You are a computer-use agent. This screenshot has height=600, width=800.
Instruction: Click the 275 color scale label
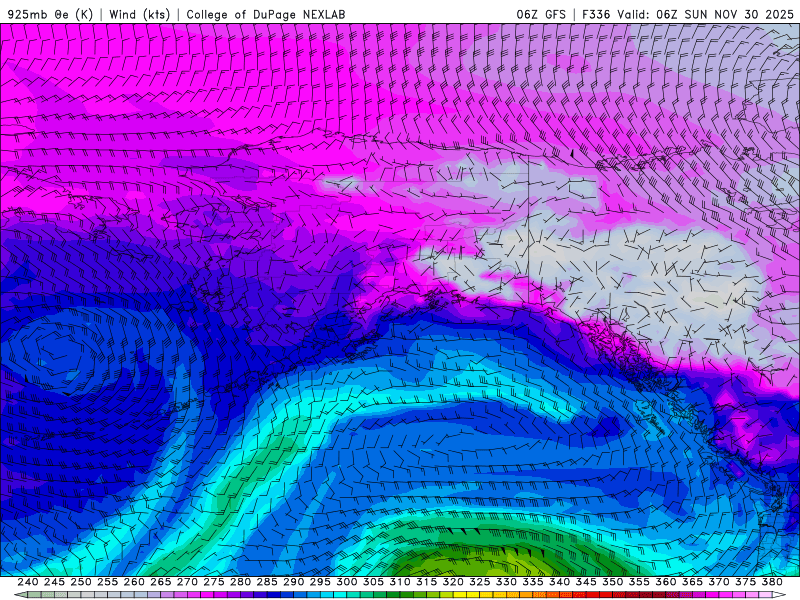(213, 582)
